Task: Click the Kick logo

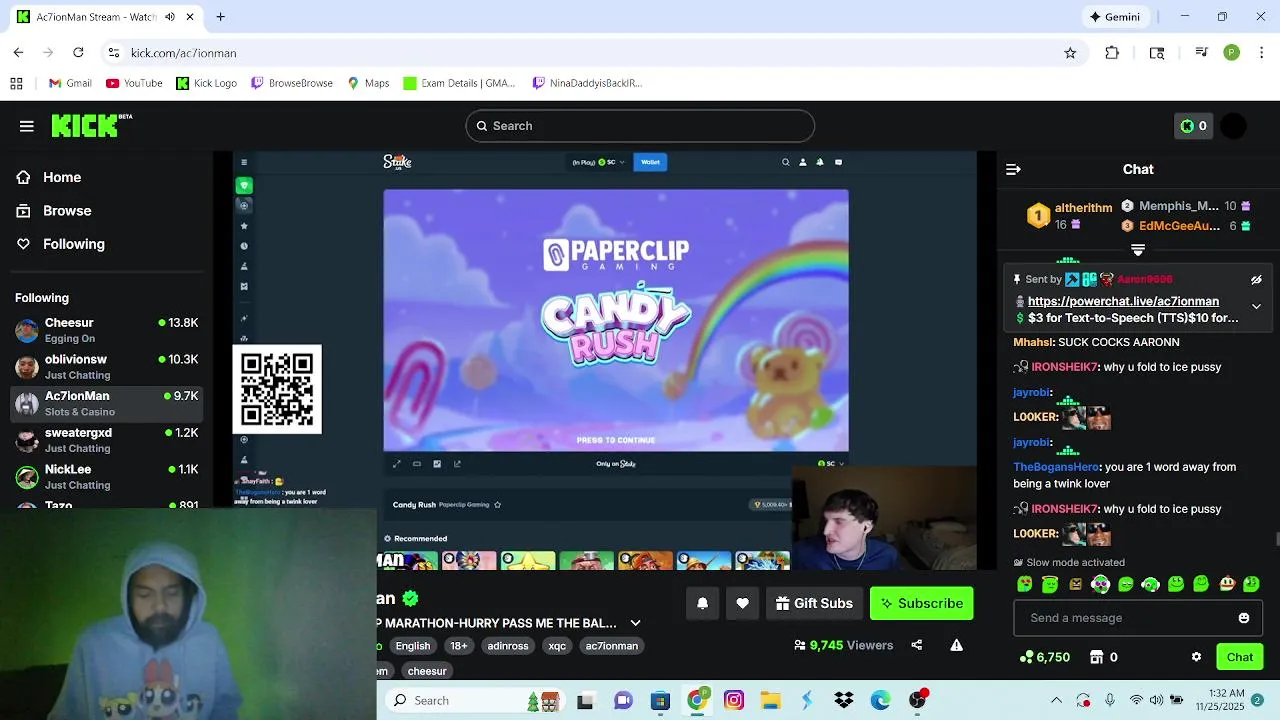Action: [x=91, y=125]
